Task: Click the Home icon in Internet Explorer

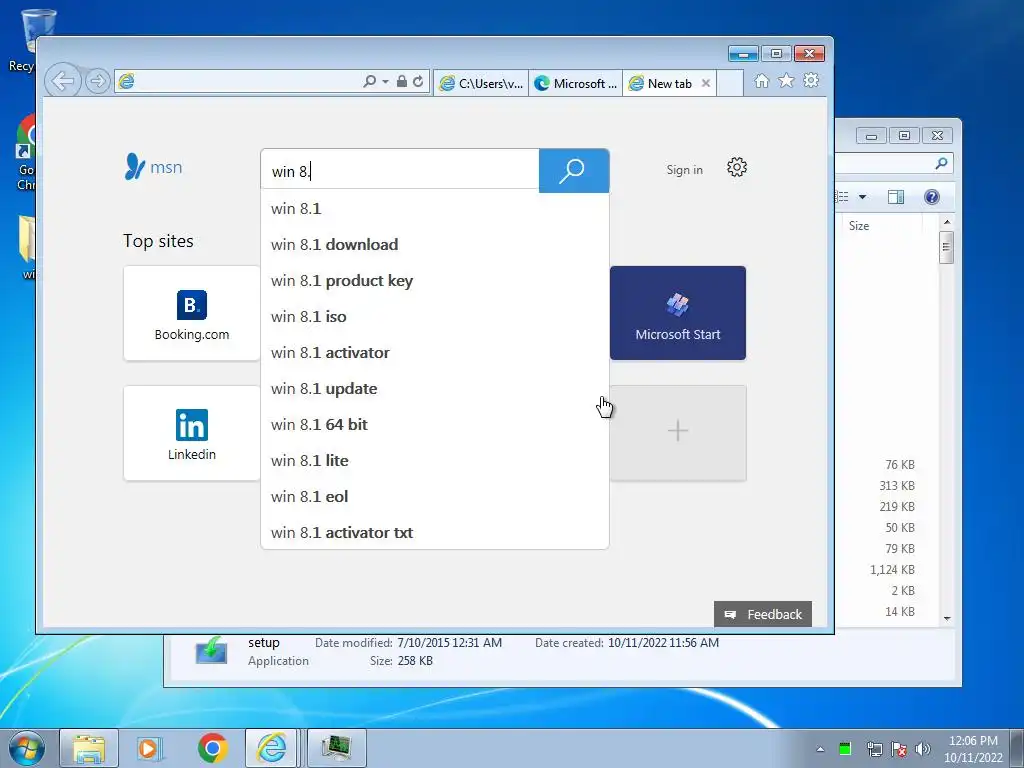Action: tap(761, 81)
